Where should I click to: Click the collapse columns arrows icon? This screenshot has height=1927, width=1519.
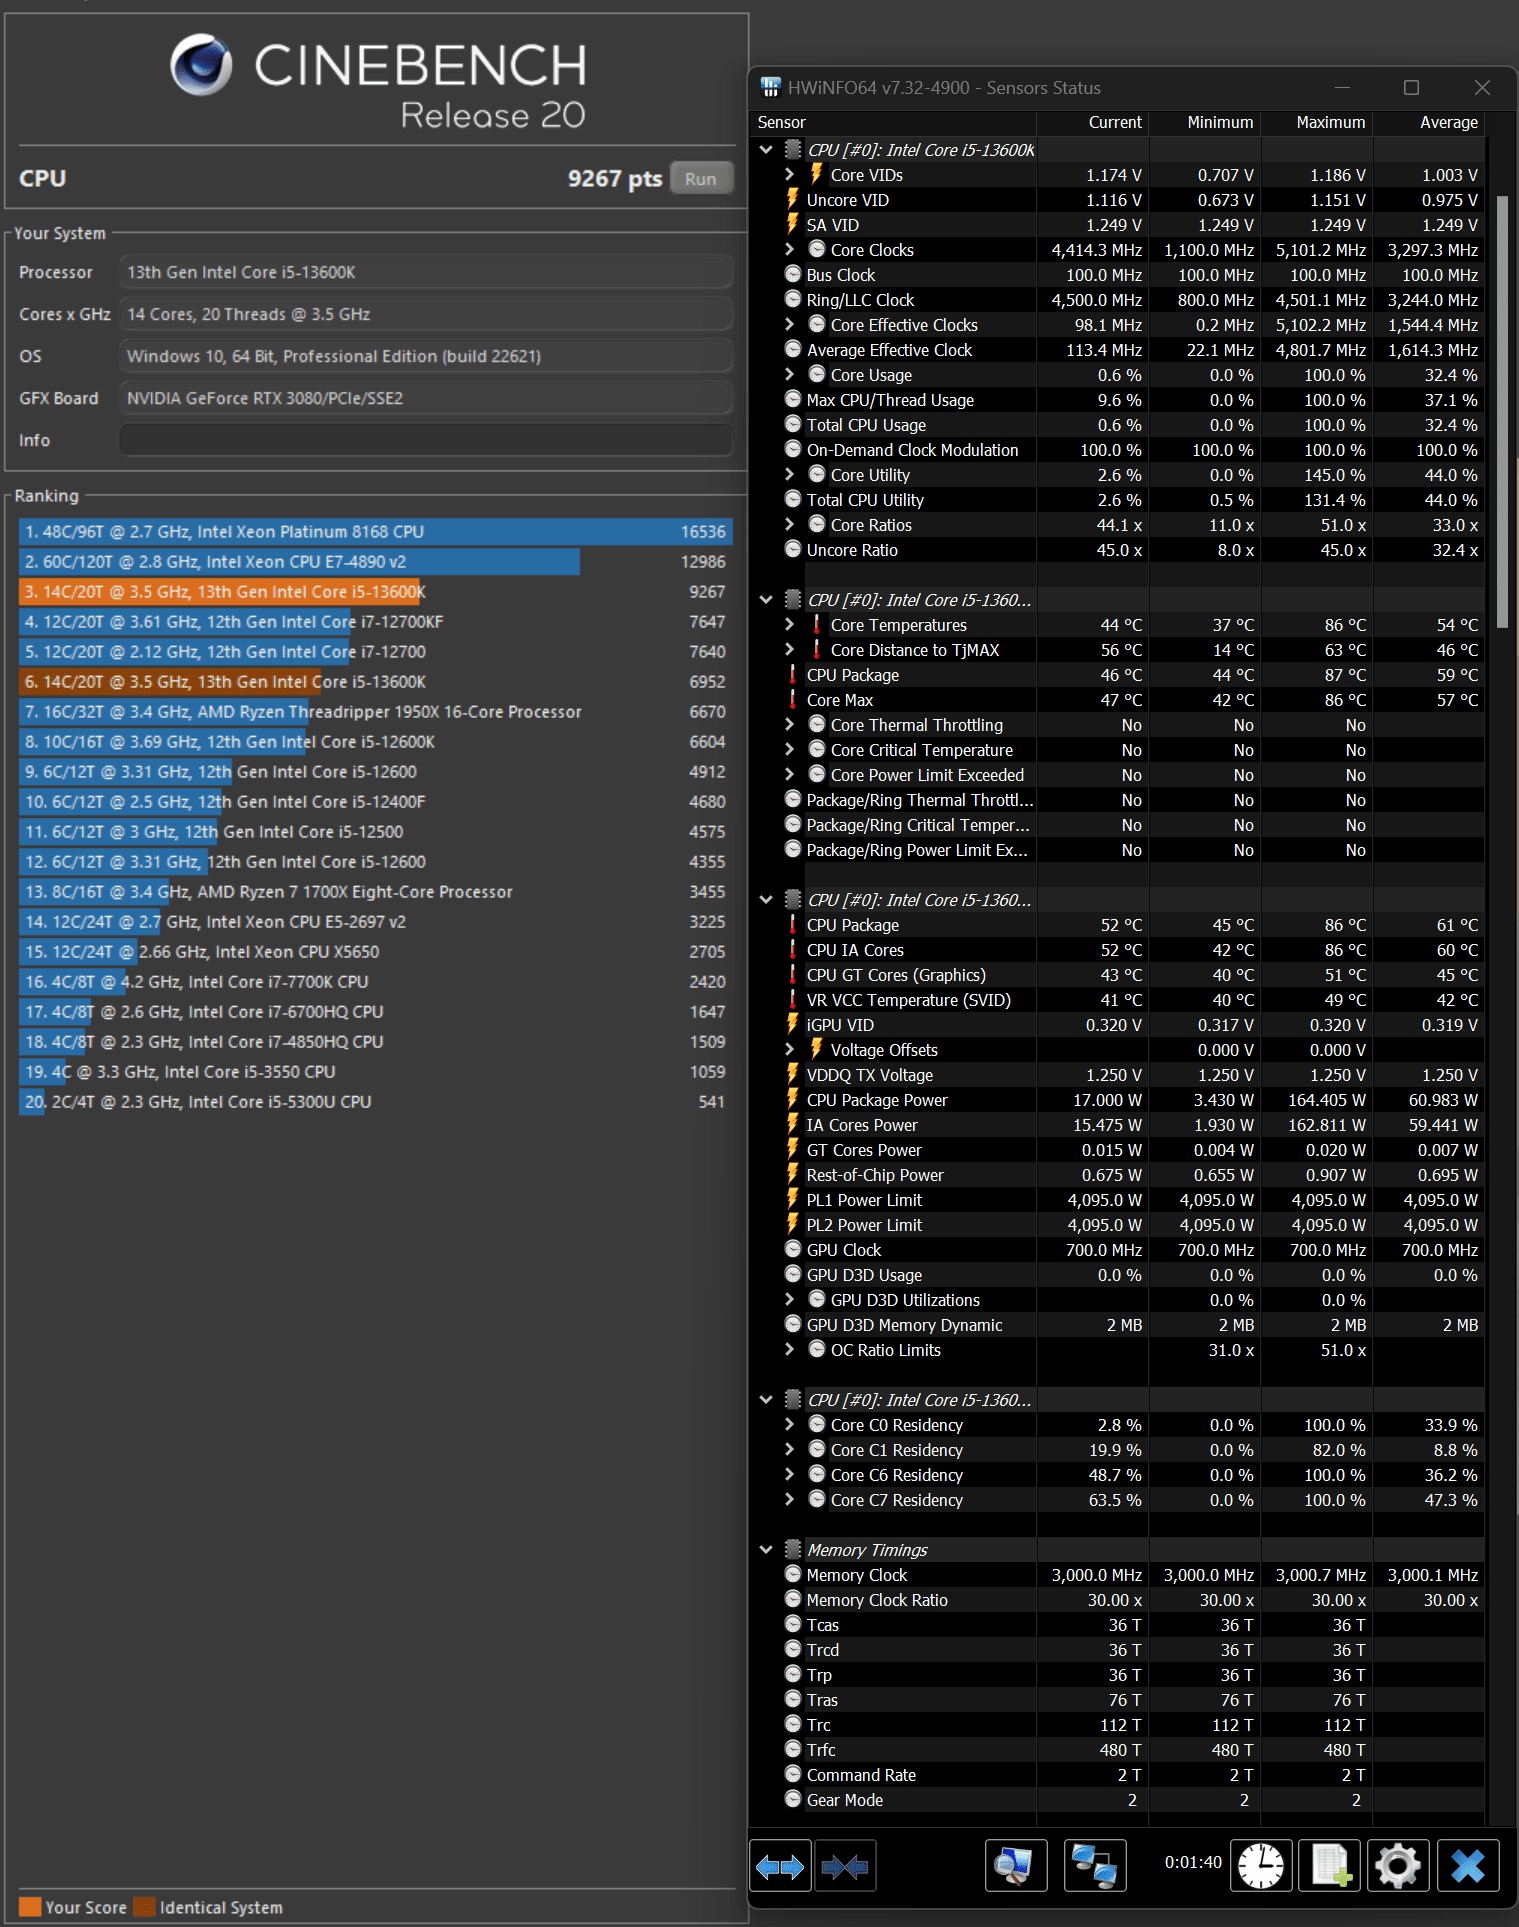pos(845,1866)
